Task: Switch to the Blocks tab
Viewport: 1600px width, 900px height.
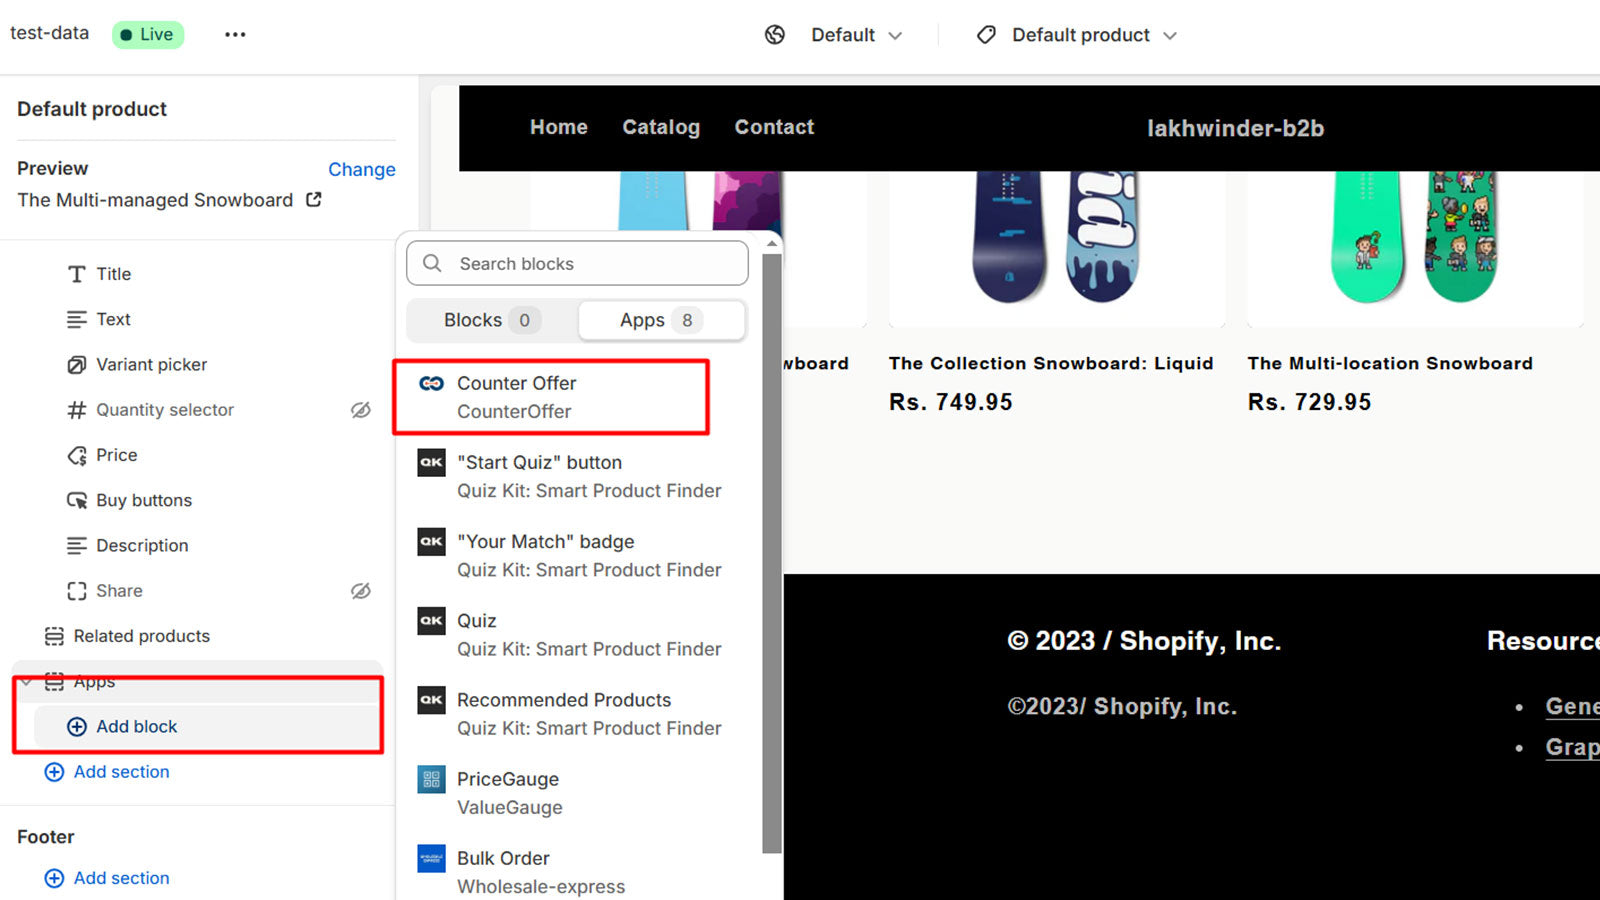Action: tap(490, 320)
